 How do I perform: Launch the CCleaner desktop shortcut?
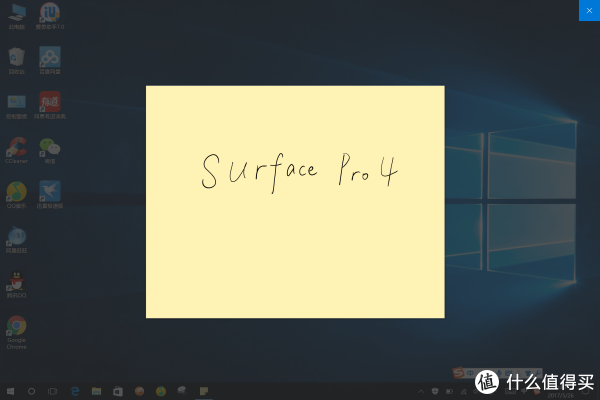[x=16, y=150]
